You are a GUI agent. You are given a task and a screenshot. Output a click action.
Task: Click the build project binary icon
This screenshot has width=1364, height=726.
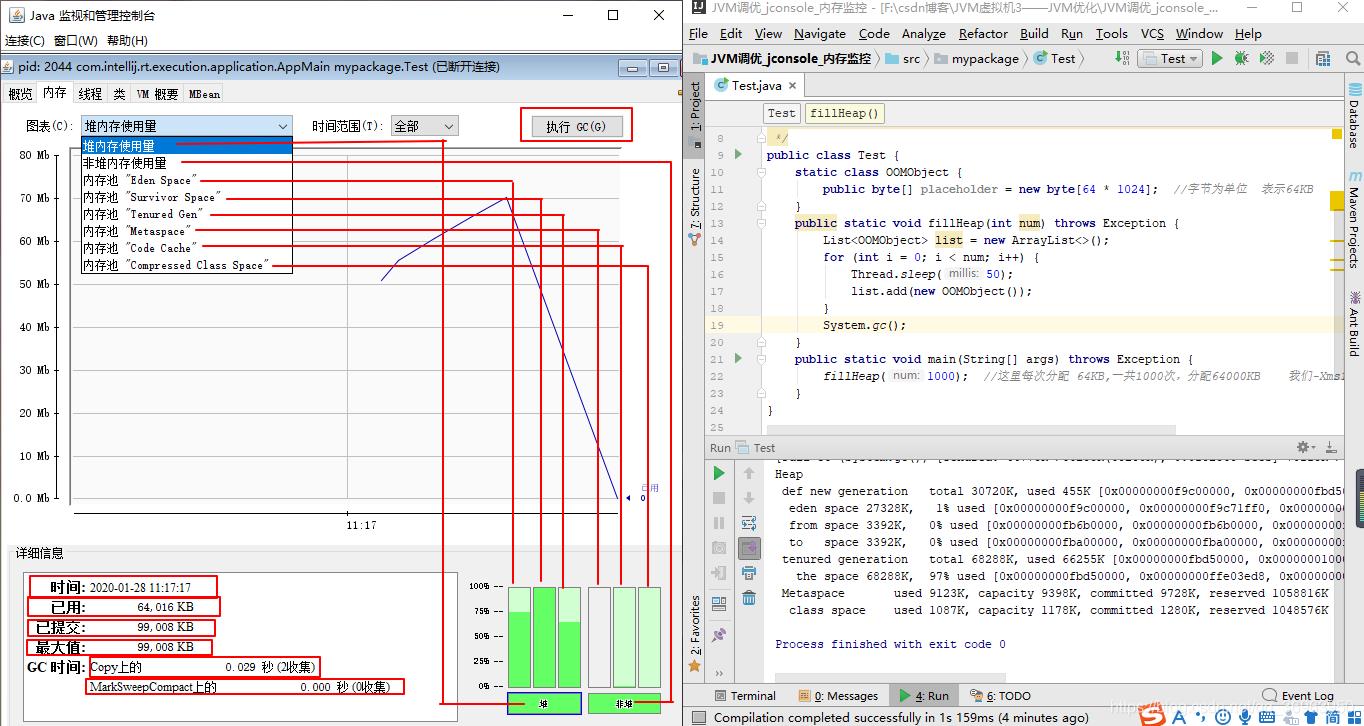tap(1122, 58)
